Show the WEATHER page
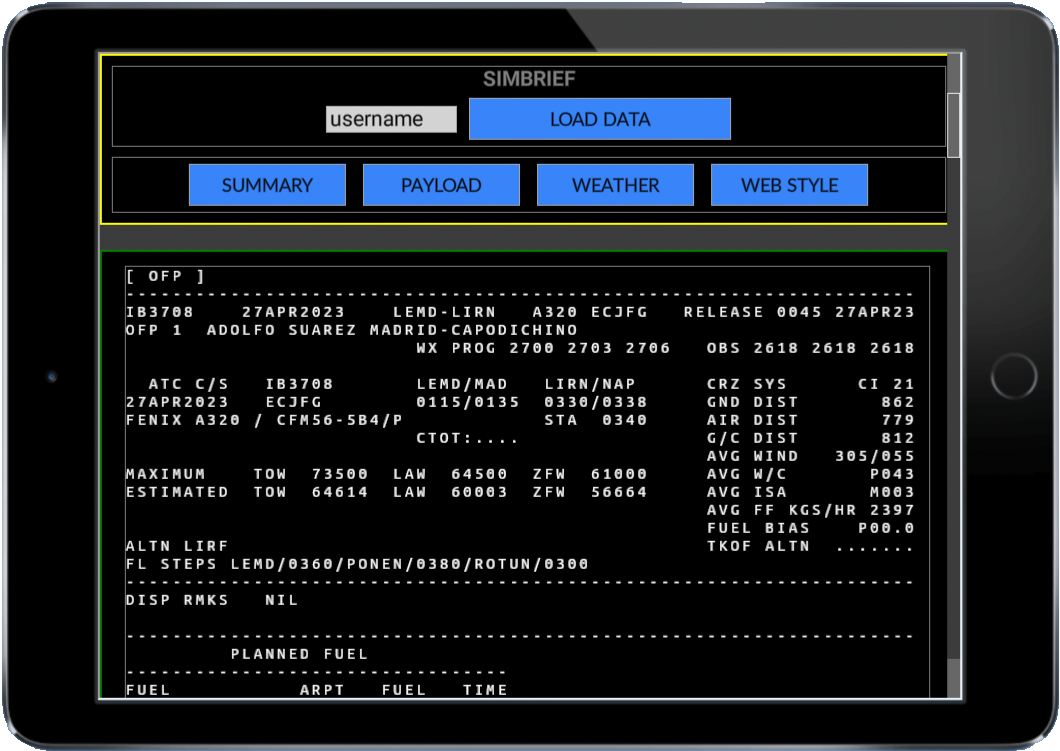1060x751 pixels. [615, 185]
